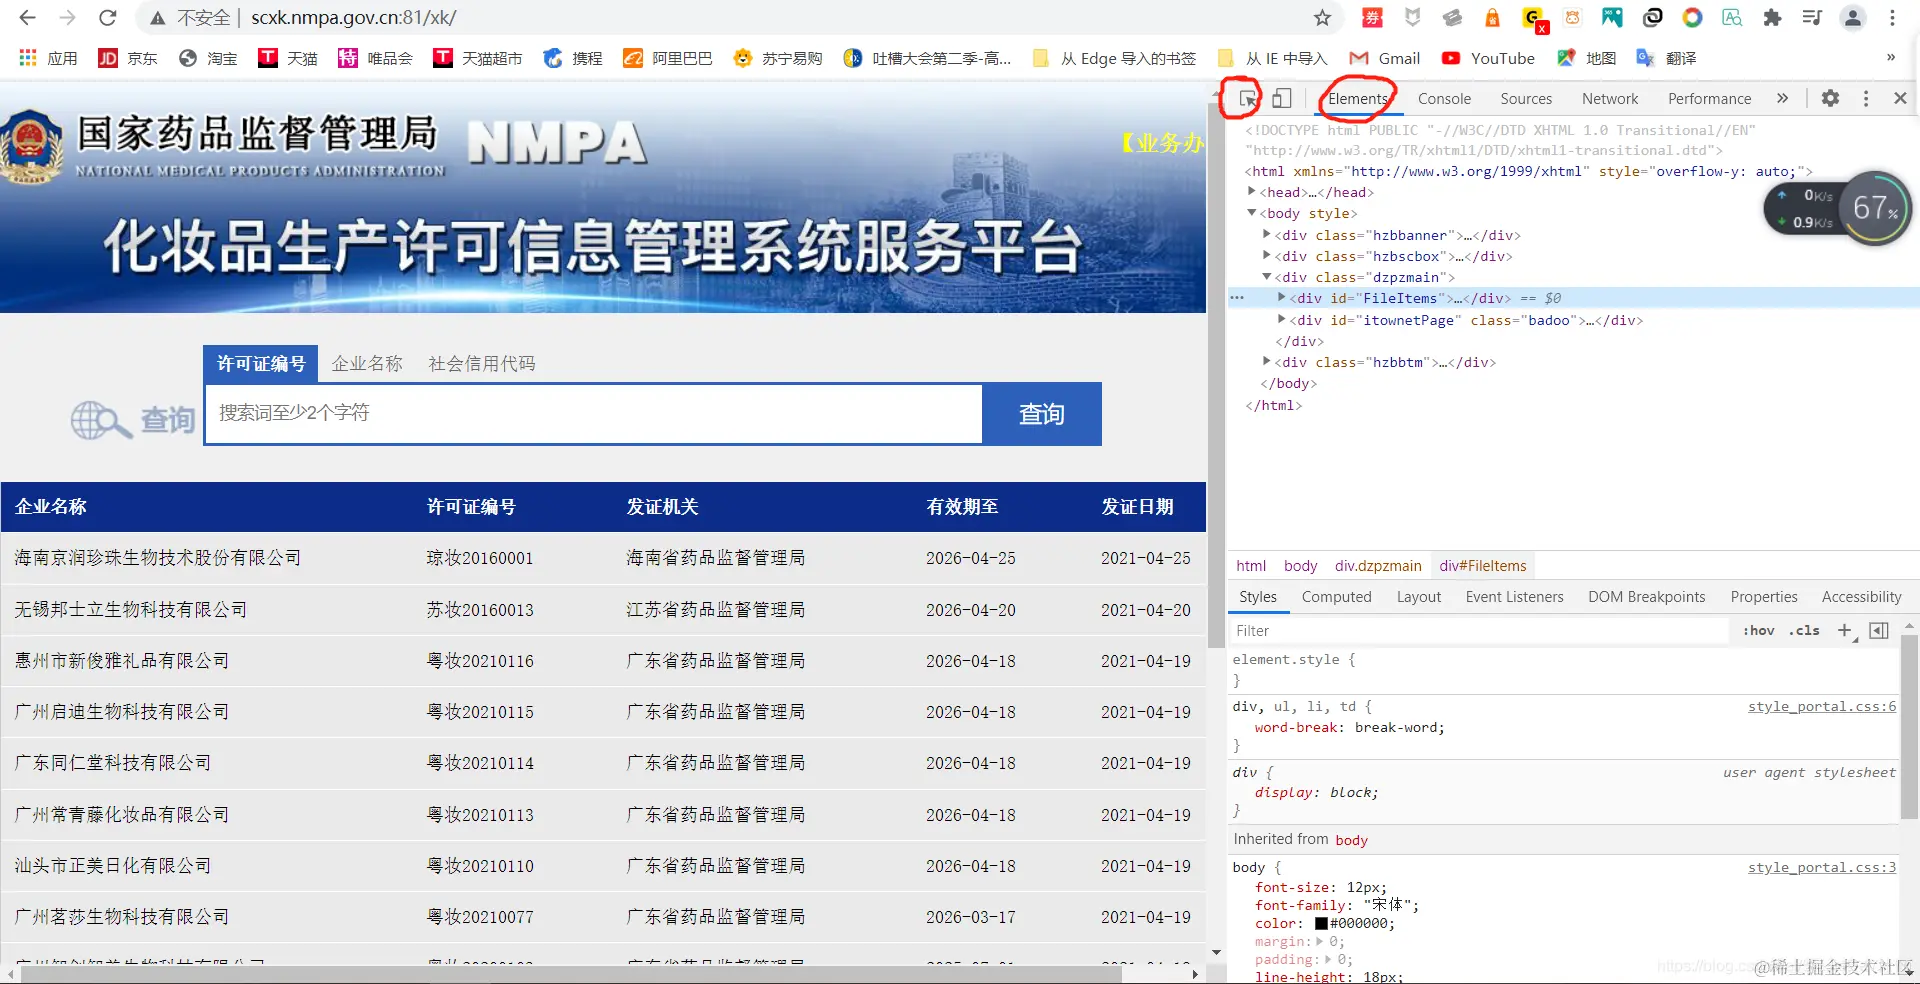Open the 京东 bookmark
1920x984 pixels.
coord(127,58)
